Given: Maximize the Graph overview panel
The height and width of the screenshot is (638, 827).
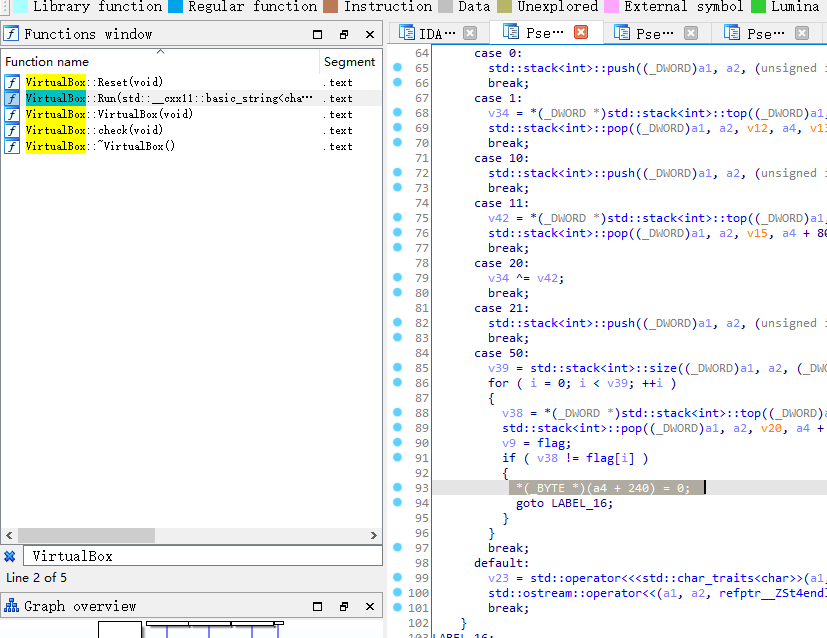Looking at the screenshot, I should pyautogui.click(x=317, y=606).
